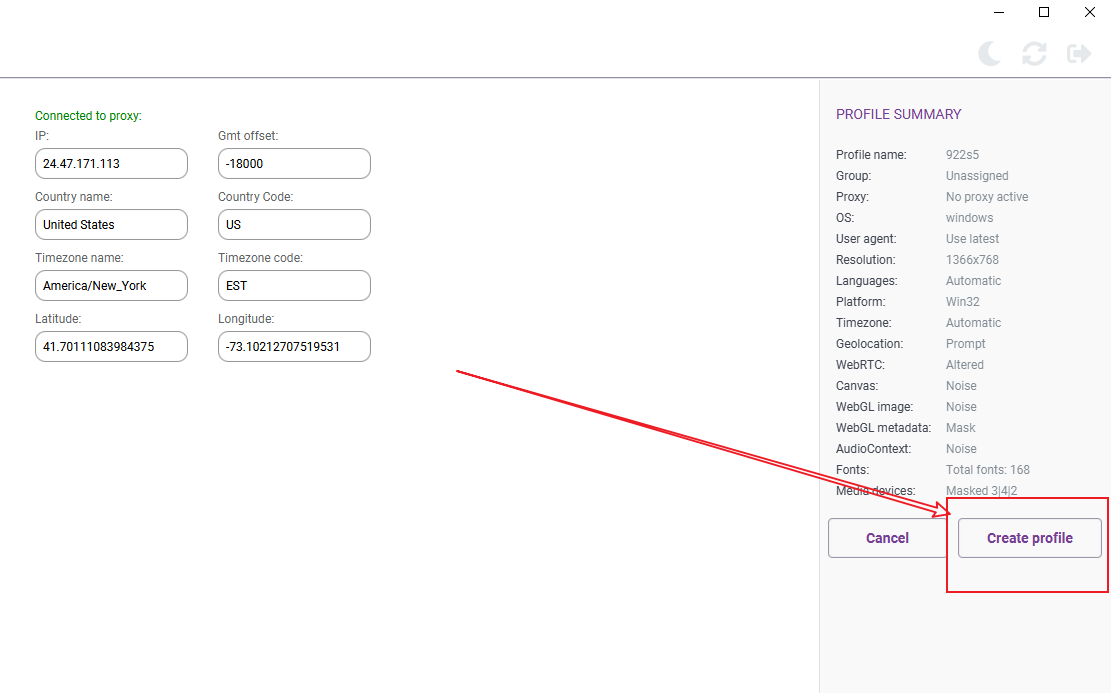This screenshot has width=1111, height=693.
Task: Click the profile name value 922s5
Action: click(962, 155)
